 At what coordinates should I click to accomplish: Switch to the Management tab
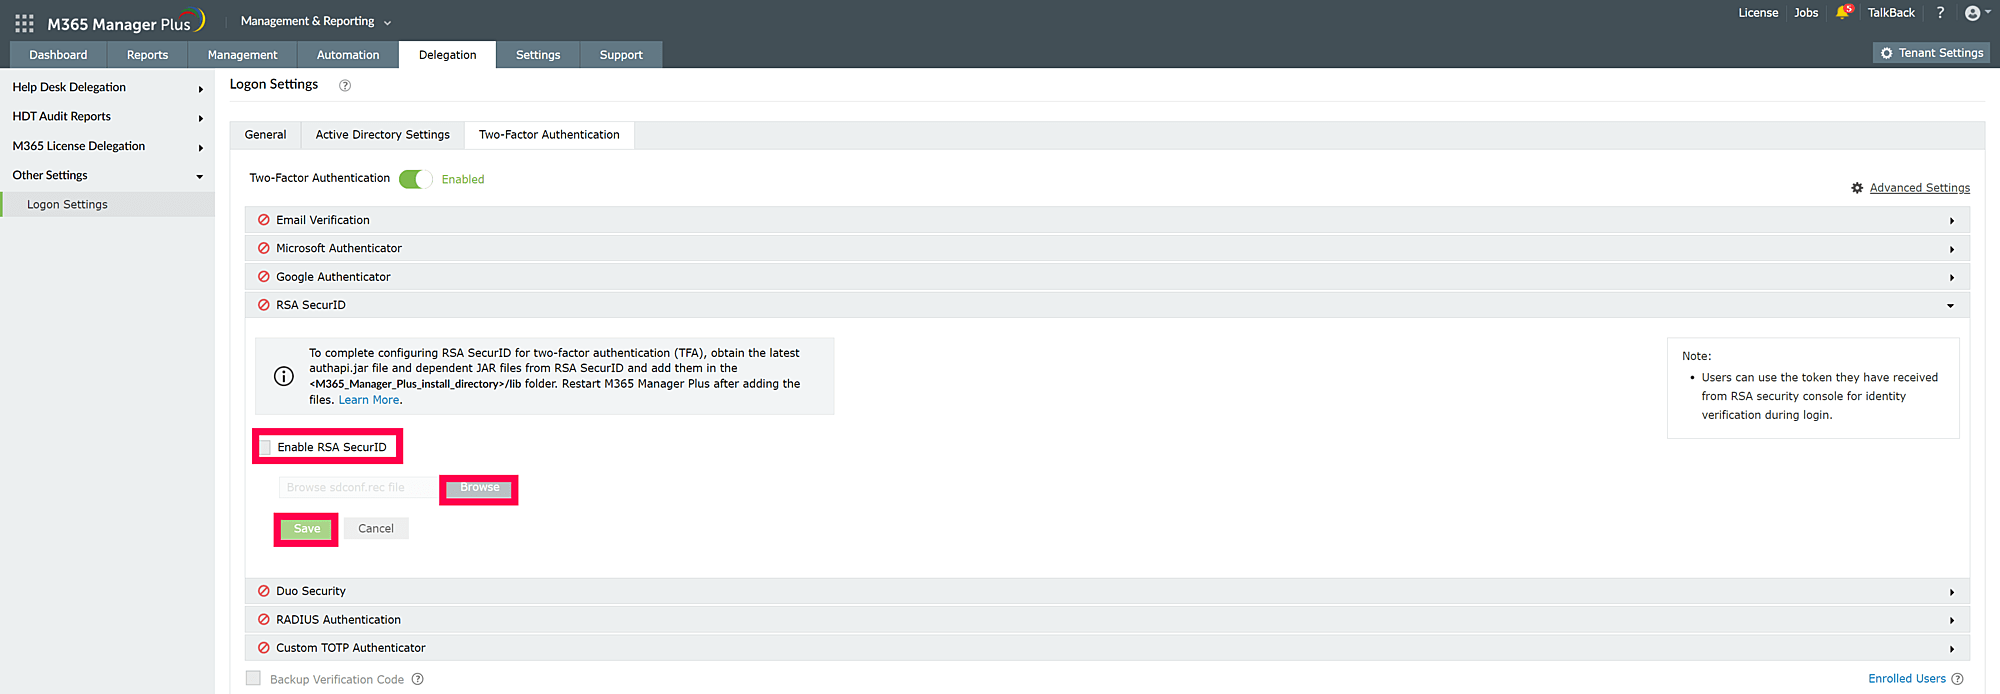point(242,55)
